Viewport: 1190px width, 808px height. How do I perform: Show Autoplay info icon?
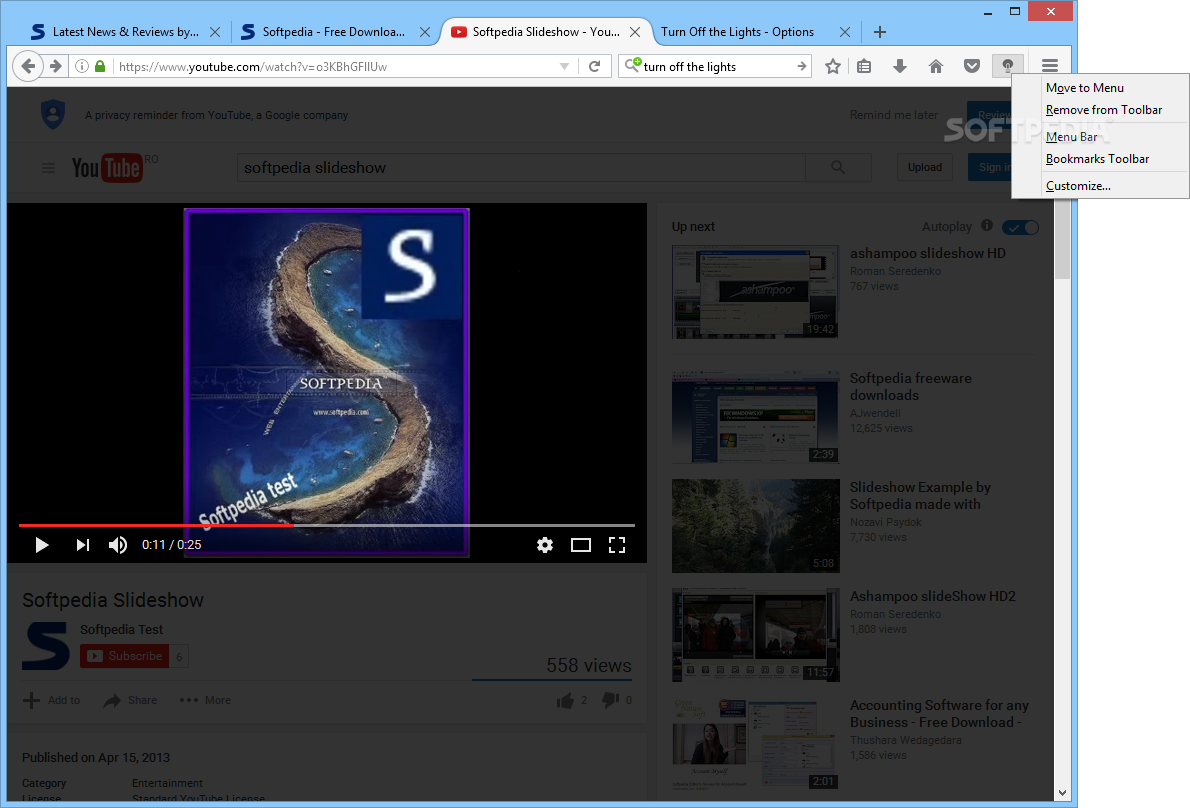(x=987, y=225)
